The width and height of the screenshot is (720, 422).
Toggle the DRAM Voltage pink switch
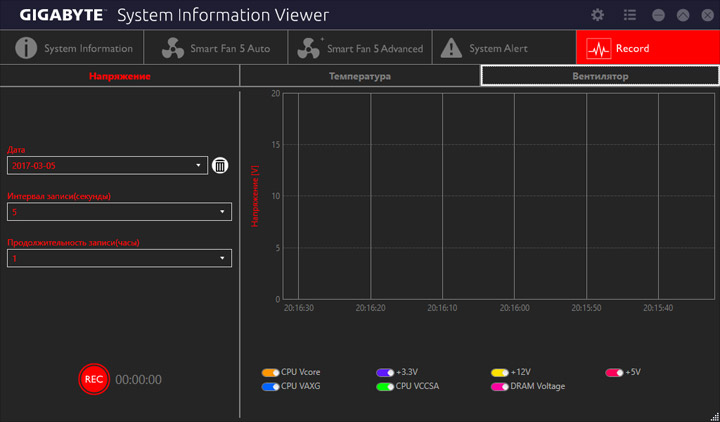click(500, 387)
